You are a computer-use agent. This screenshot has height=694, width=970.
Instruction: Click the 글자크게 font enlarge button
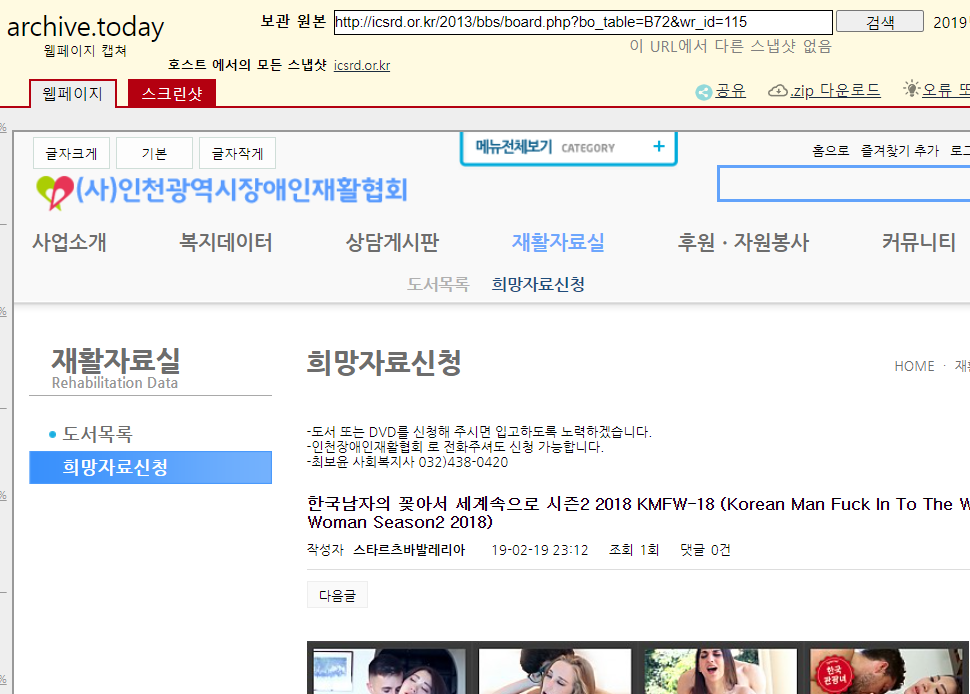tap(71, 153)
